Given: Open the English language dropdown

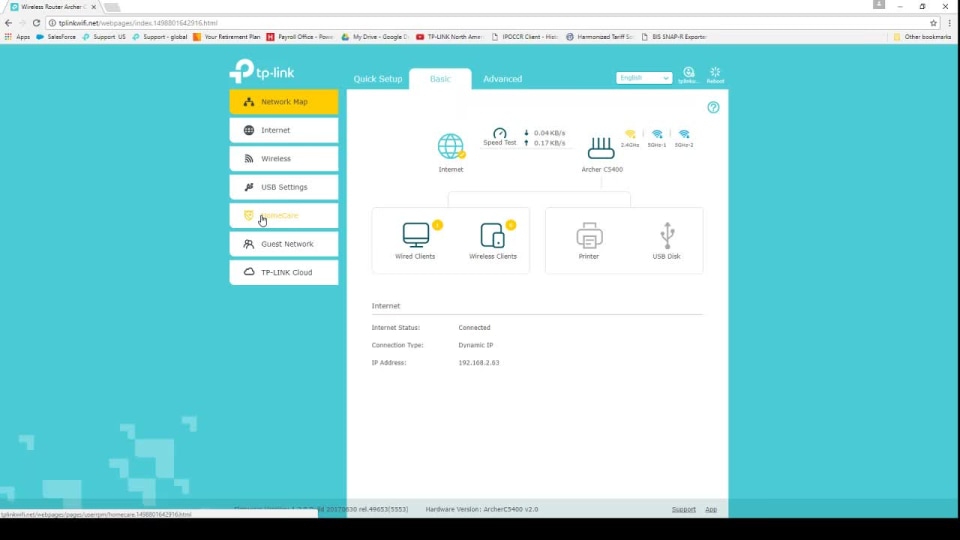Looking at the screenshot, I should (643, 78).
